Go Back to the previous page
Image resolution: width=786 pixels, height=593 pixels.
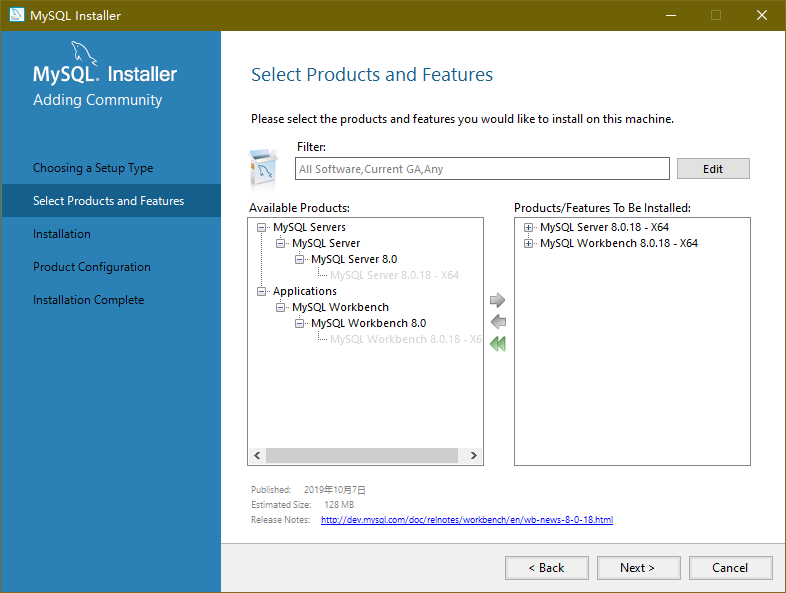pos(547,568)
